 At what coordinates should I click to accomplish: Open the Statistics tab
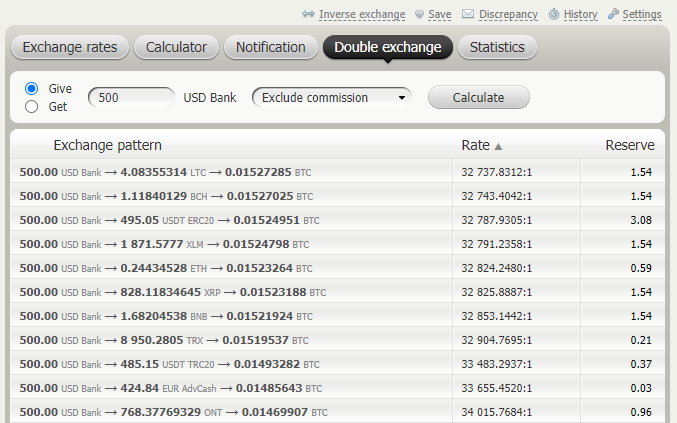(497, 47)
